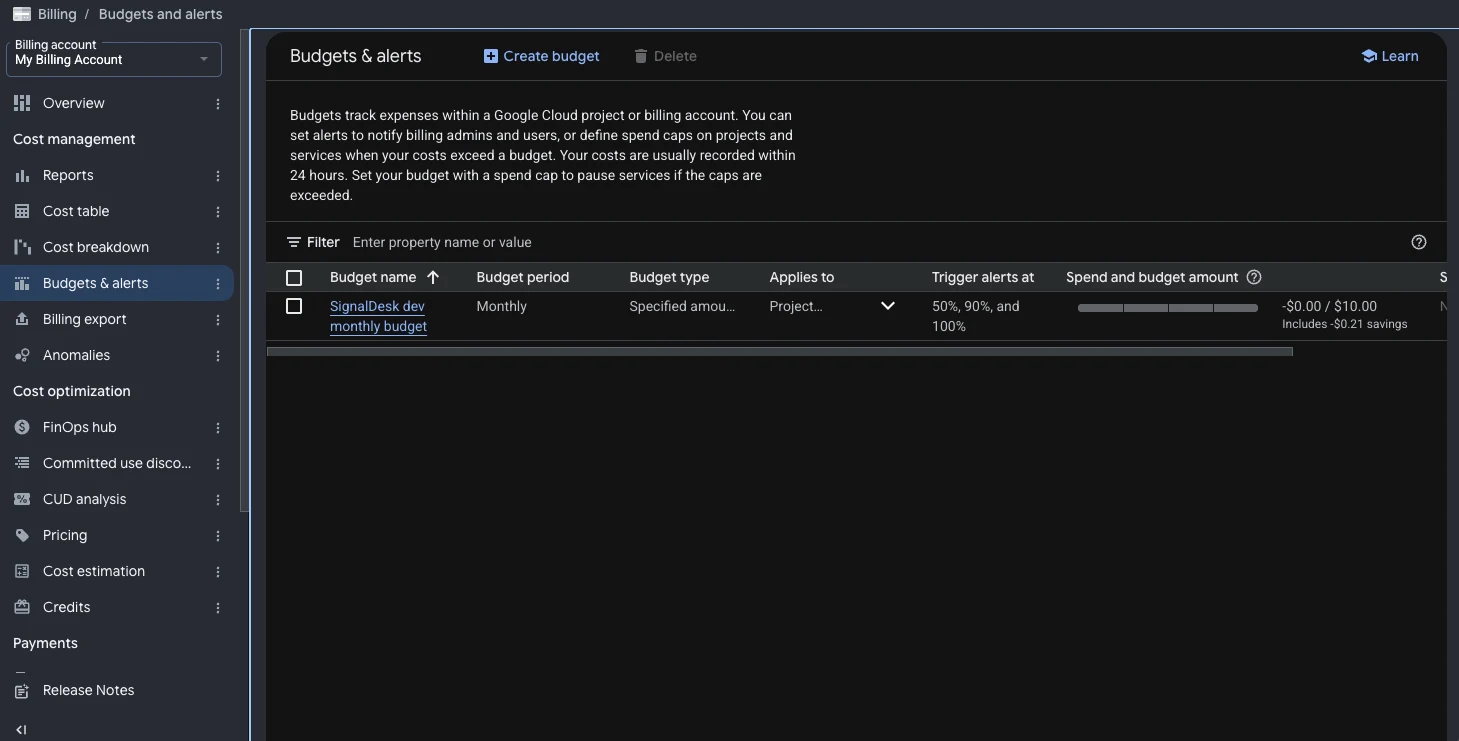The width and height of the screenshot is (1459, 741).
Task: Open the Credits gift icon
Action: (22, 607)
